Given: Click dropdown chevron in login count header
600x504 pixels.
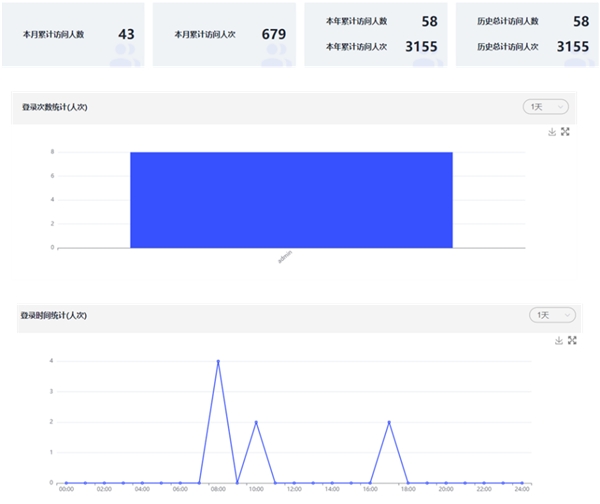Looking at the screenshot, I should tap(560, 107).
